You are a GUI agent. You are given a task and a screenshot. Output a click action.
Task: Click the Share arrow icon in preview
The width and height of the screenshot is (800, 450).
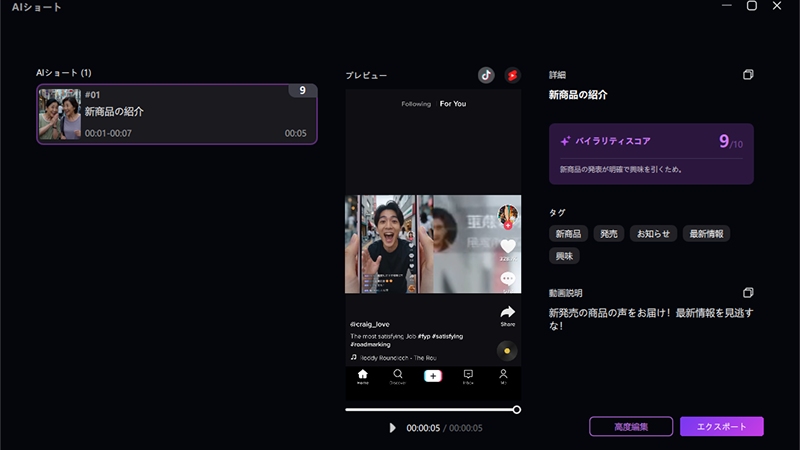[508, 312]
